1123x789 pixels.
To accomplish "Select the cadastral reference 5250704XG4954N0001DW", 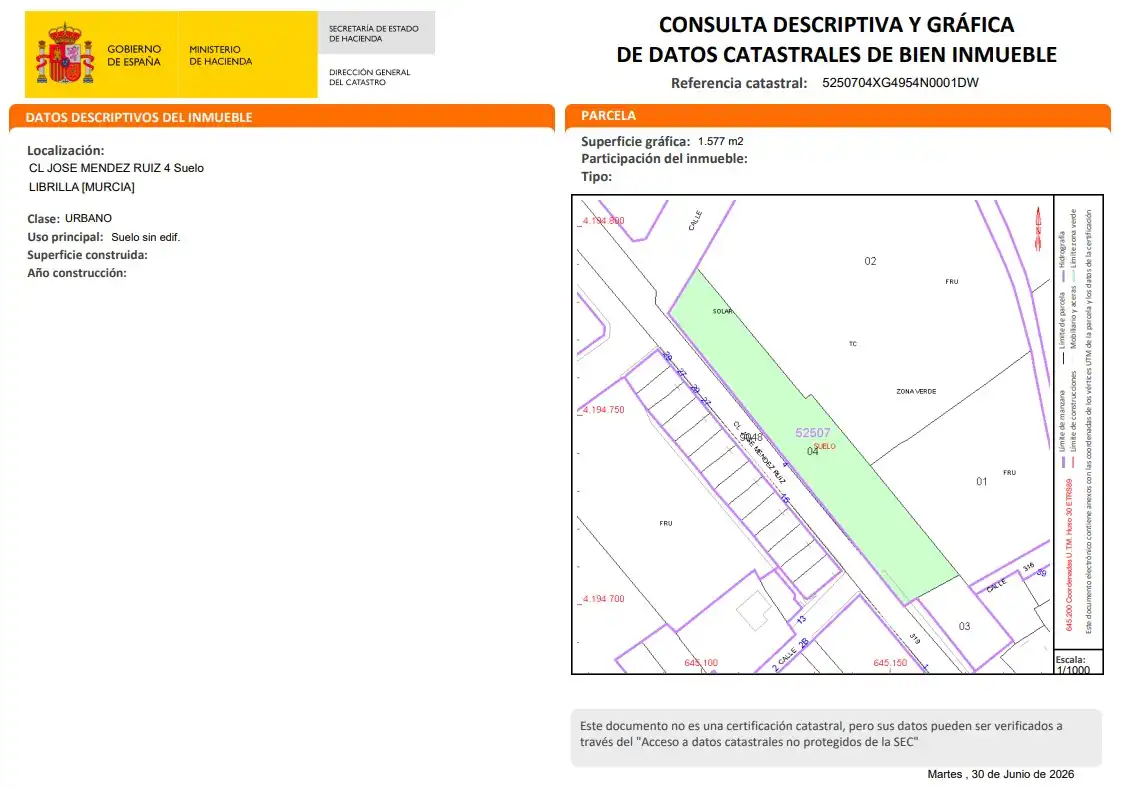I will click(900, 82).
